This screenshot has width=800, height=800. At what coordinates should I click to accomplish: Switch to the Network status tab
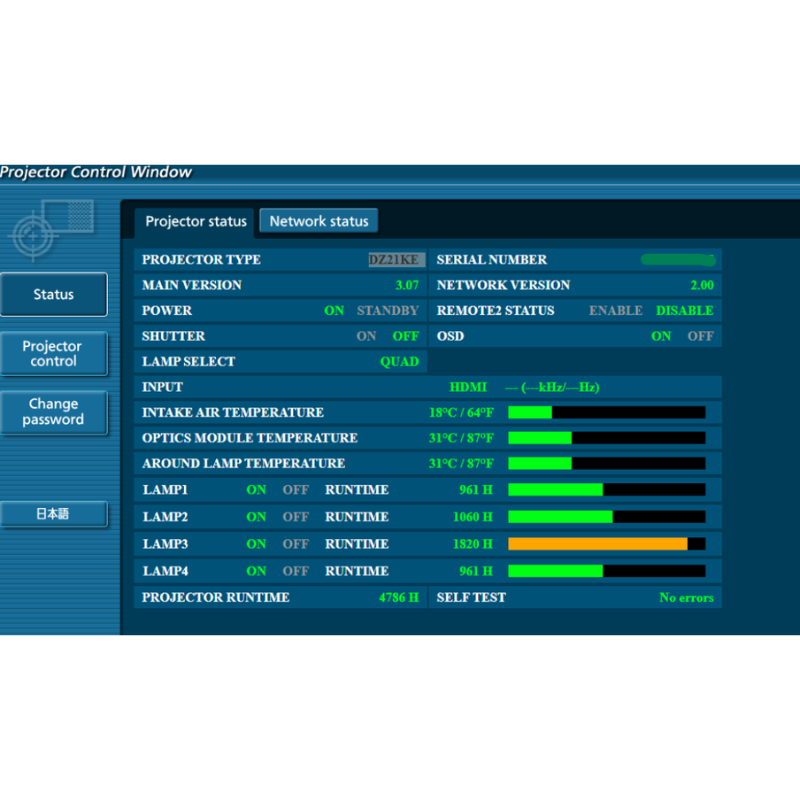pos(319,221)
